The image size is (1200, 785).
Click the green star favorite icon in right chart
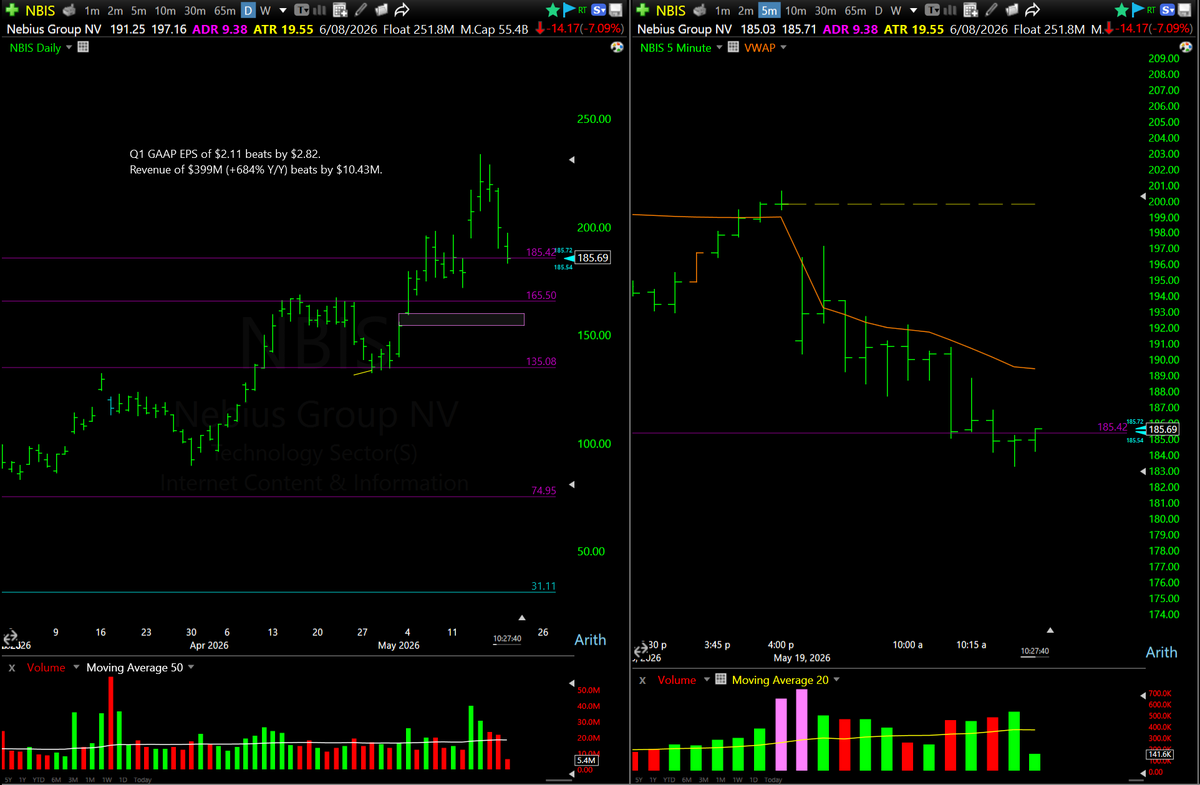(1122, 9)
